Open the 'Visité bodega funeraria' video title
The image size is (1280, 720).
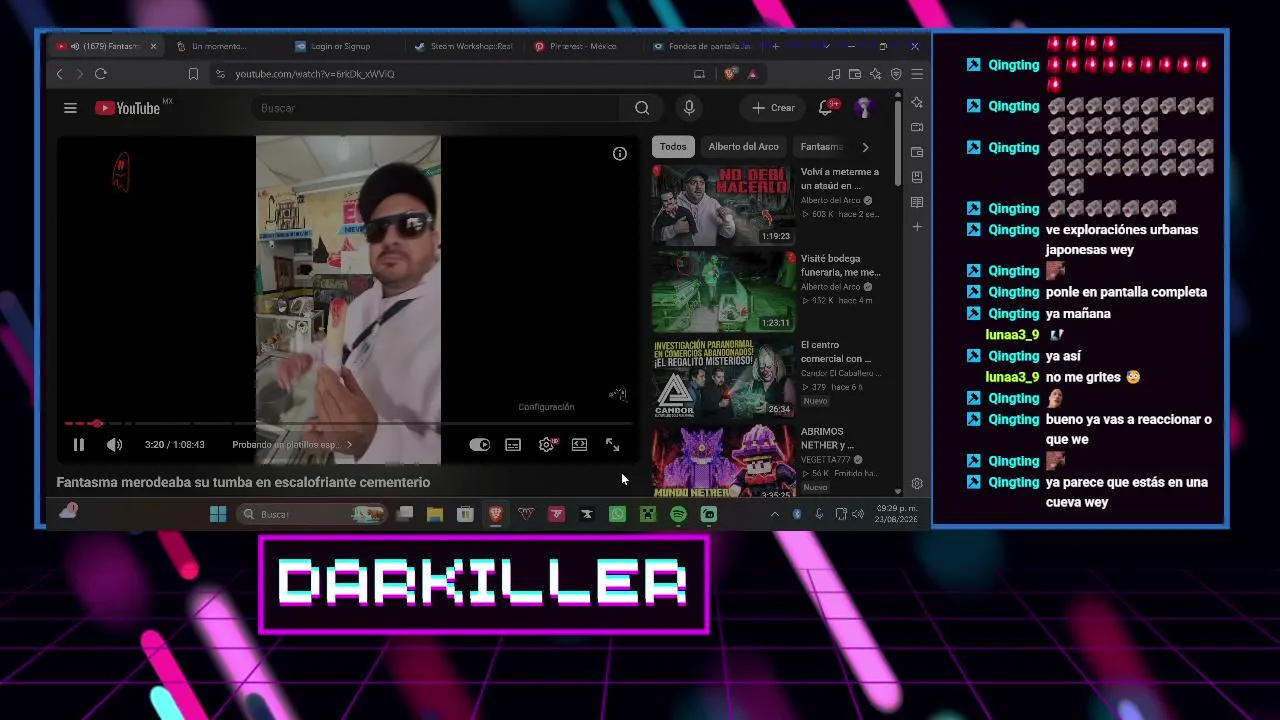coord(840,265)
